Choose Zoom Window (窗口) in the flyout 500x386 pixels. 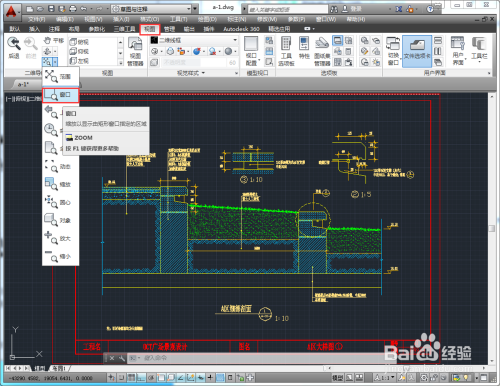tap(60, 95)
